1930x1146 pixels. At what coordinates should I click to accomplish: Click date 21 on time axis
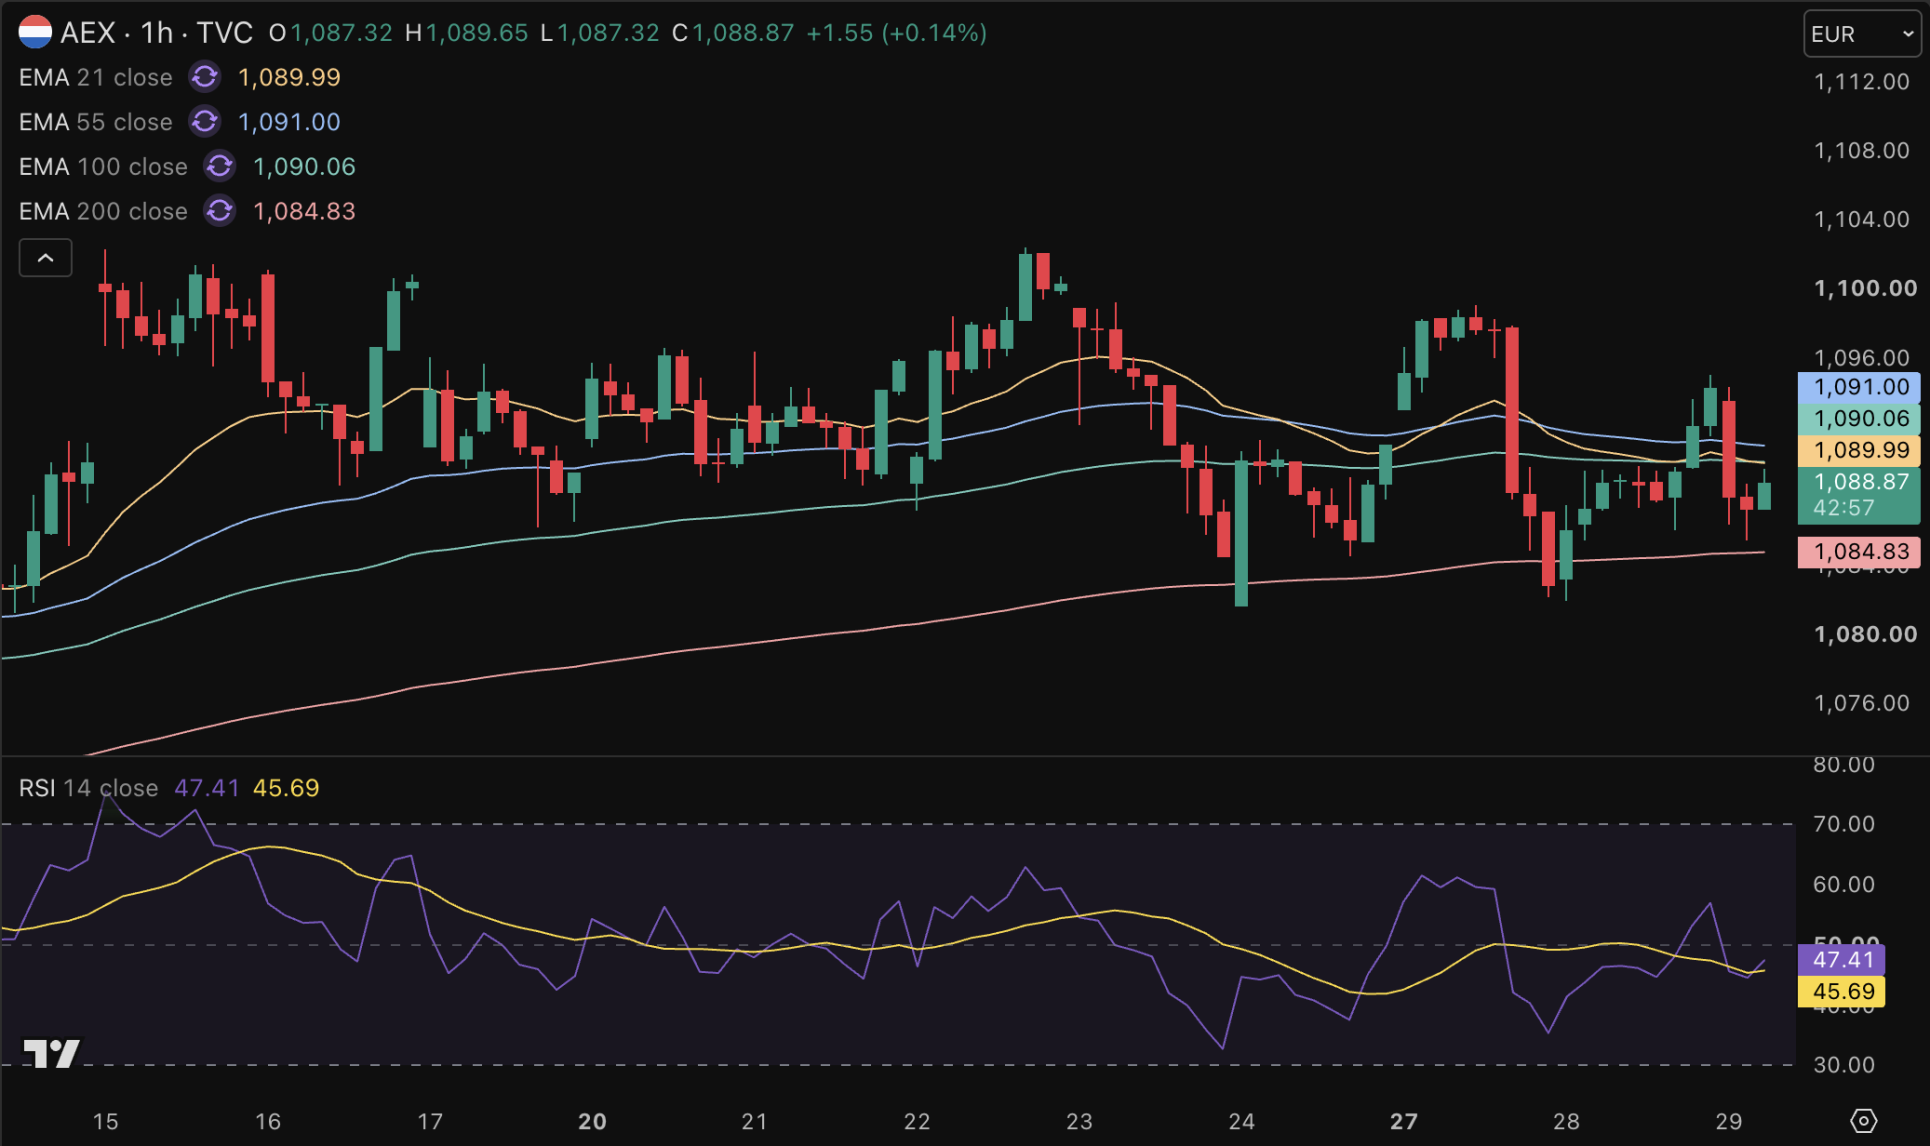754,1122
